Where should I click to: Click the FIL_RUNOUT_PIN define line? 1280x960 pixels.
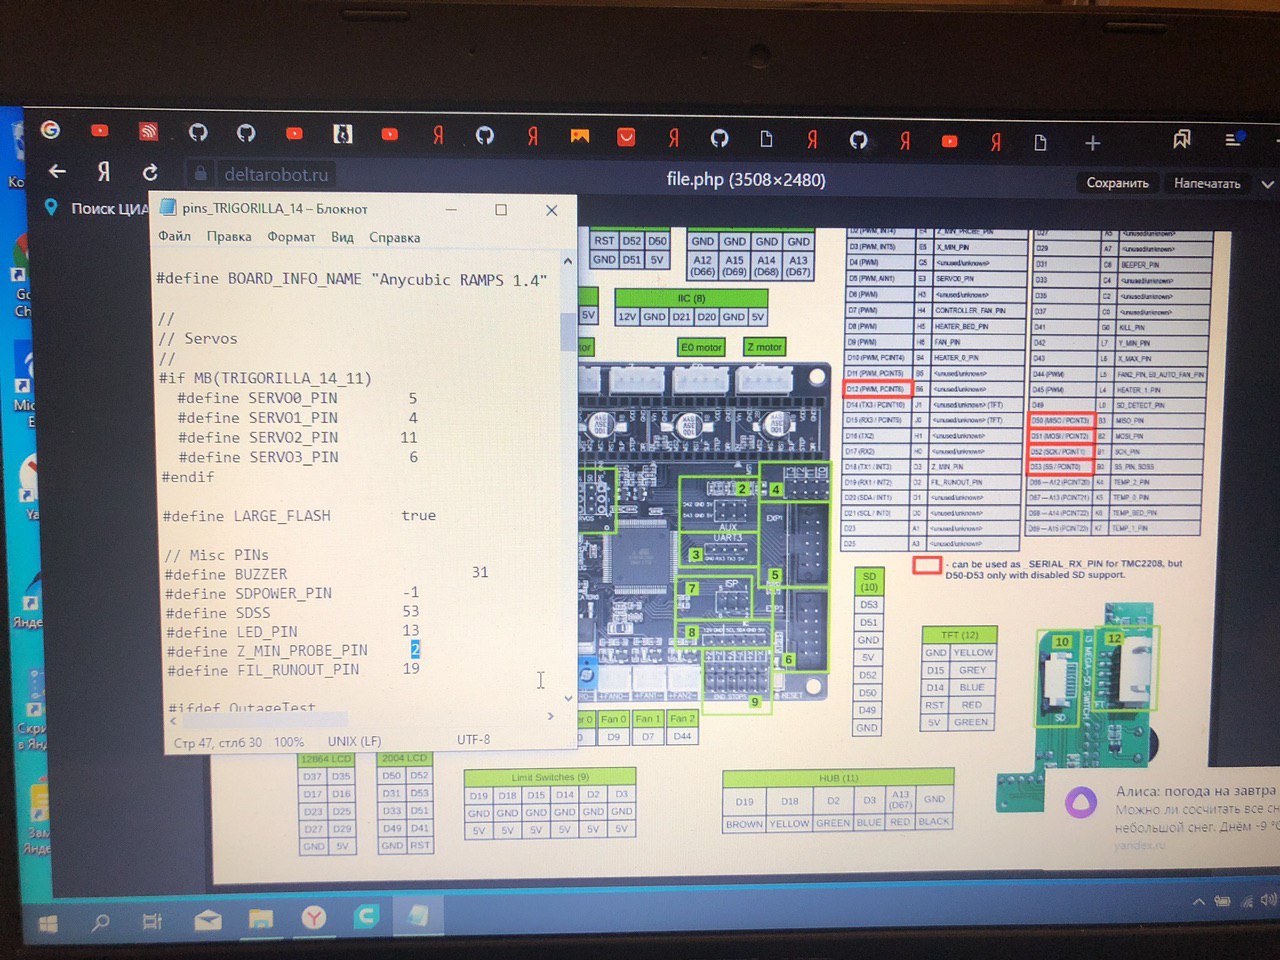[x=294, y=670]
